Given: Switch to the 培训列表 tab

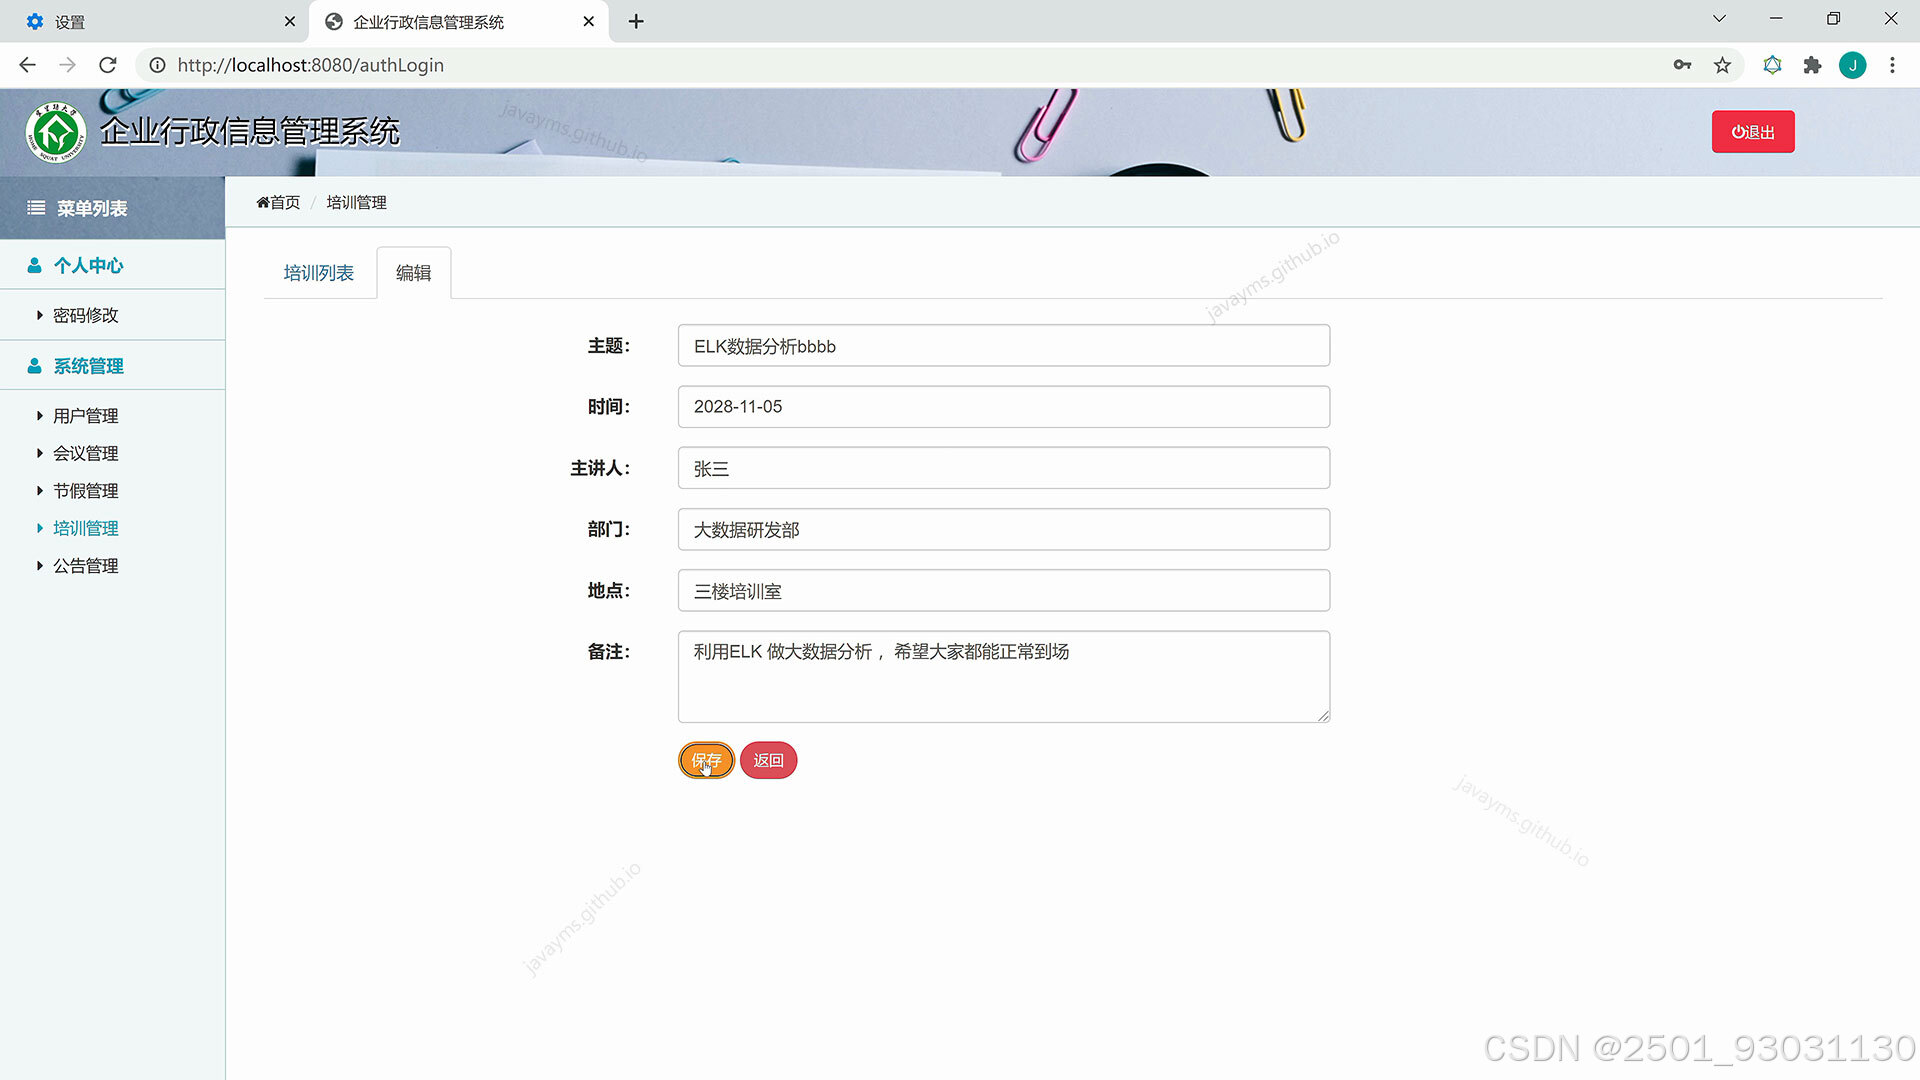Looking at the screenshot, I should tap(319, 273).
